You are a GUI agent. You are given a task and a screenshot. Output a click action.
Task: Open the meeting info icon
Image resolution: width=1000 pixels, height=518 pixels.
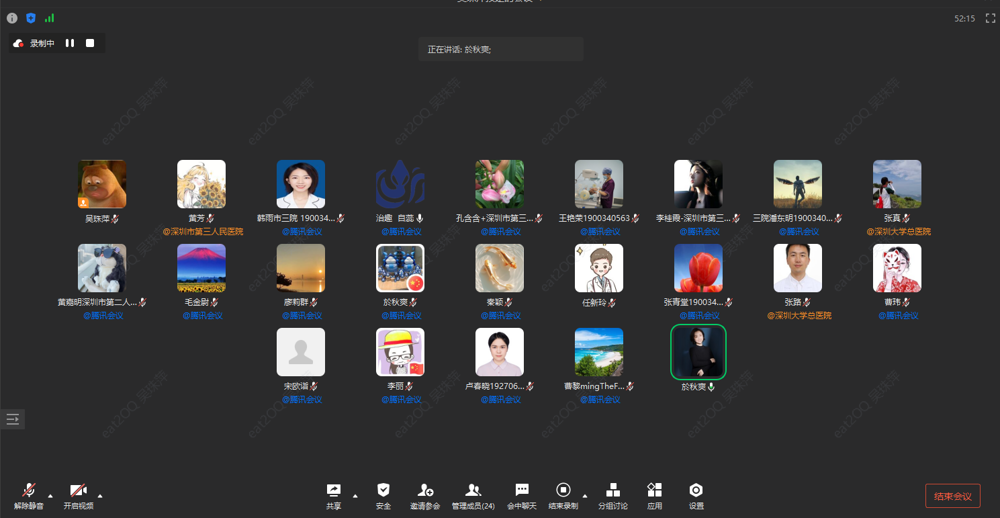coord(12,18)
